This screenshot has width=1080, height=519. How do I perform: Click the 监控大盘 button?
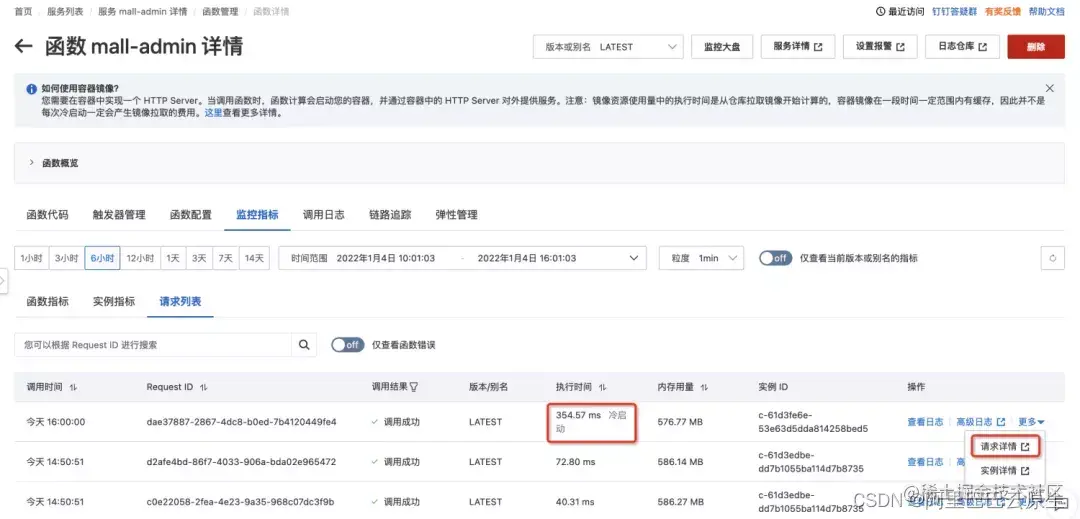[x=721, y=47]
